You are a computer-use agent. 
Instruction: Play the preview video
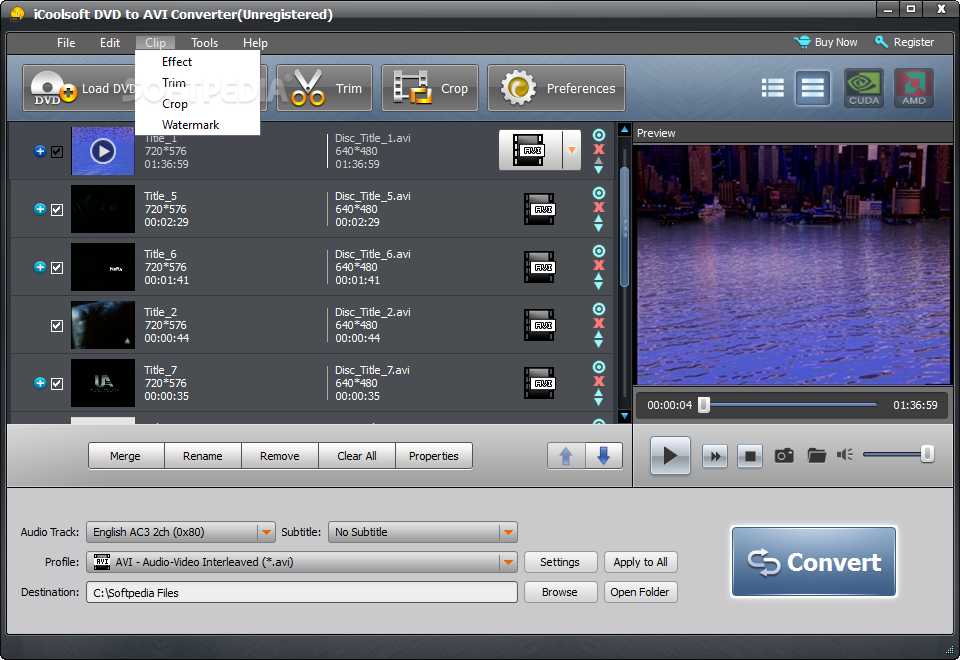[670, 456]
